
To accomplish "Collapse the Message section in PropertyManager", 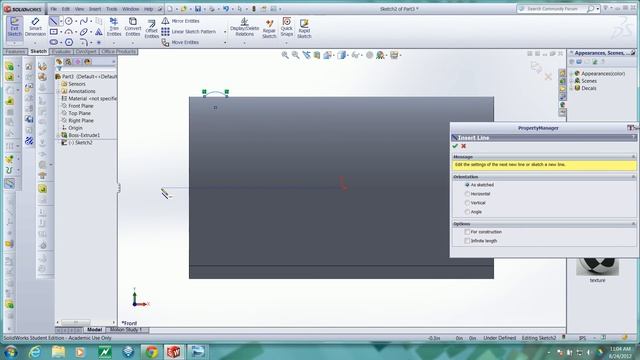I will point(633,157).
